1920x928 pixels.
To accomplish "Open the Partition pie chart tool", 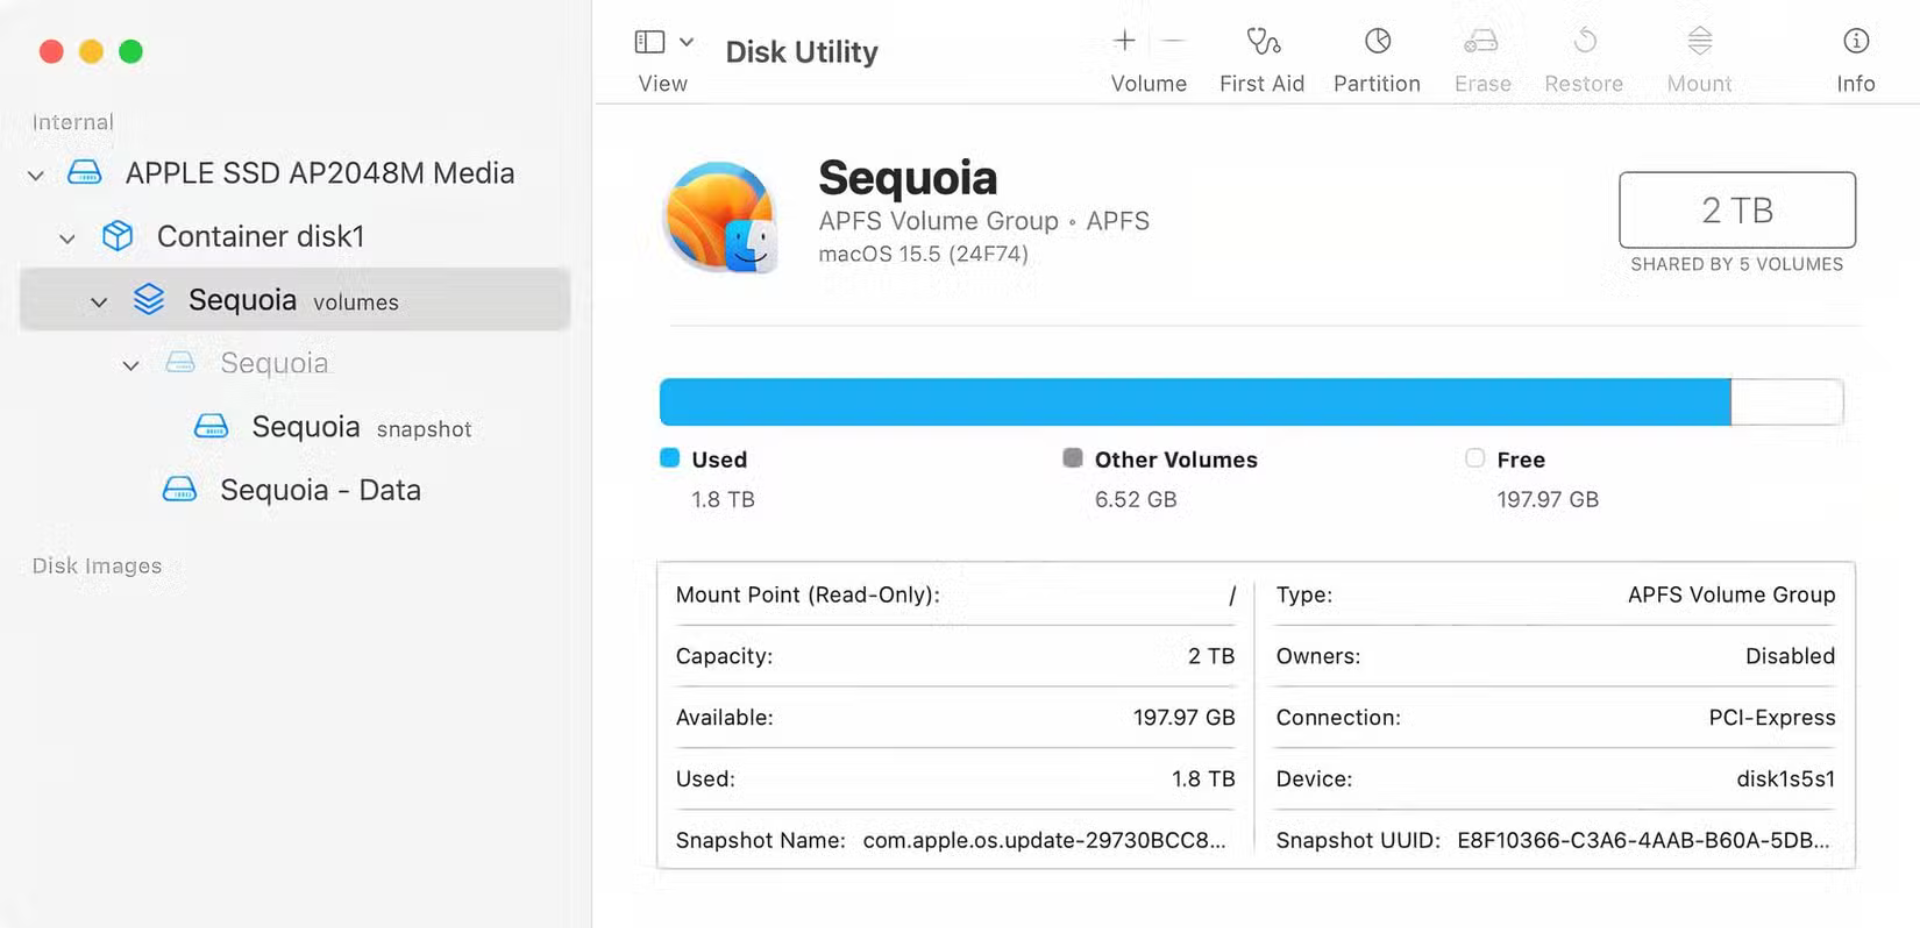I will [x=1377, y=42].
